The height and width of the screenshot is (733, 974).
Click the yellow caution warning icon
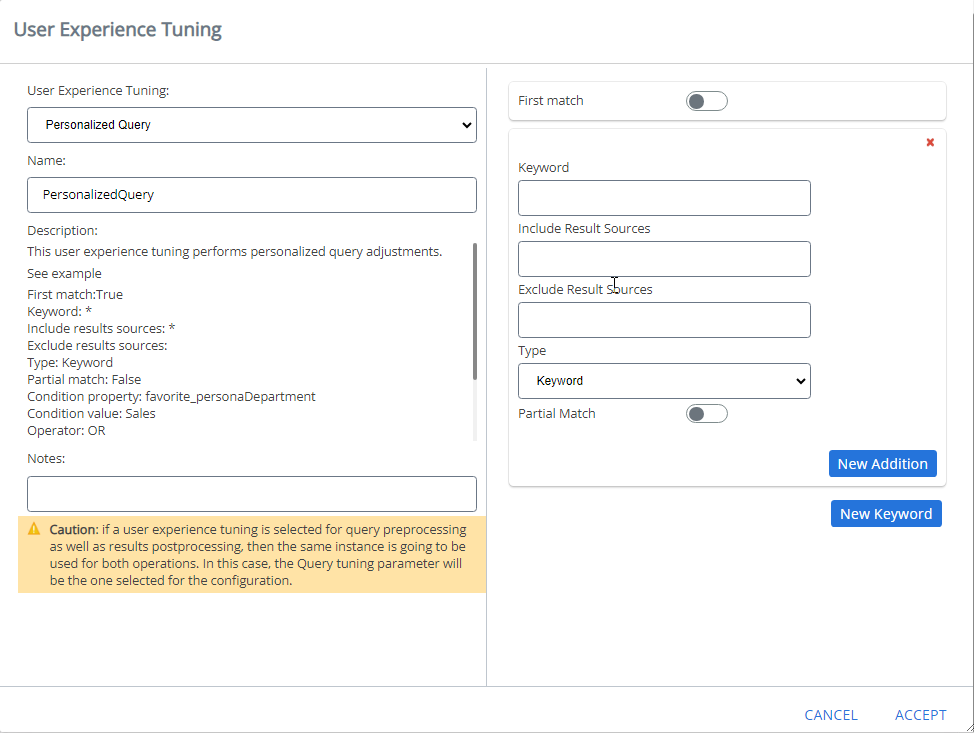(34, 529)
